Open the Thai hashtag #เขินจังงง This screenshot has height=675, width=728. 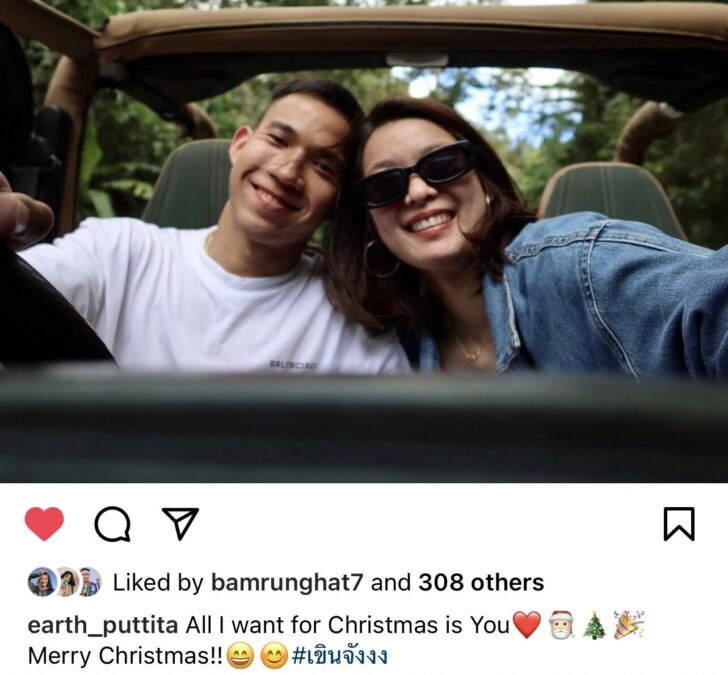coord(340,656)
